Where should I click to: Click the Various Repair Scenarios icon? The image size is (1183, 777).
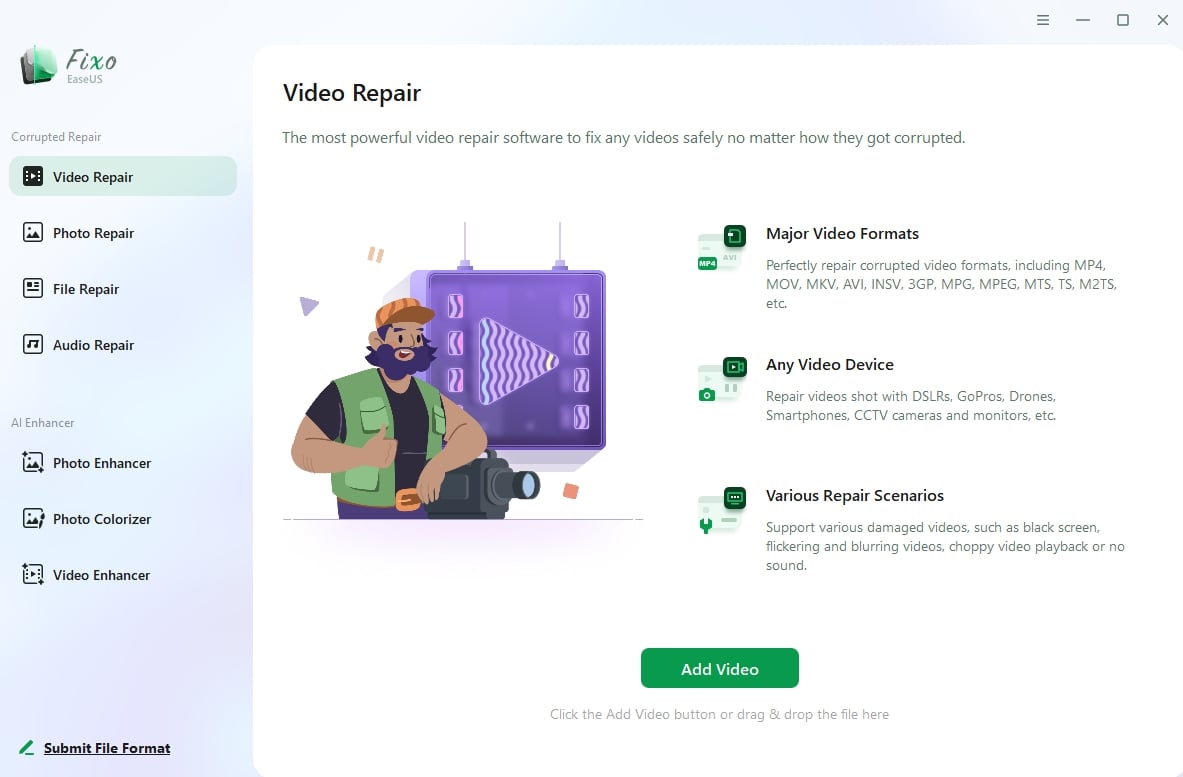pos(721,511)
